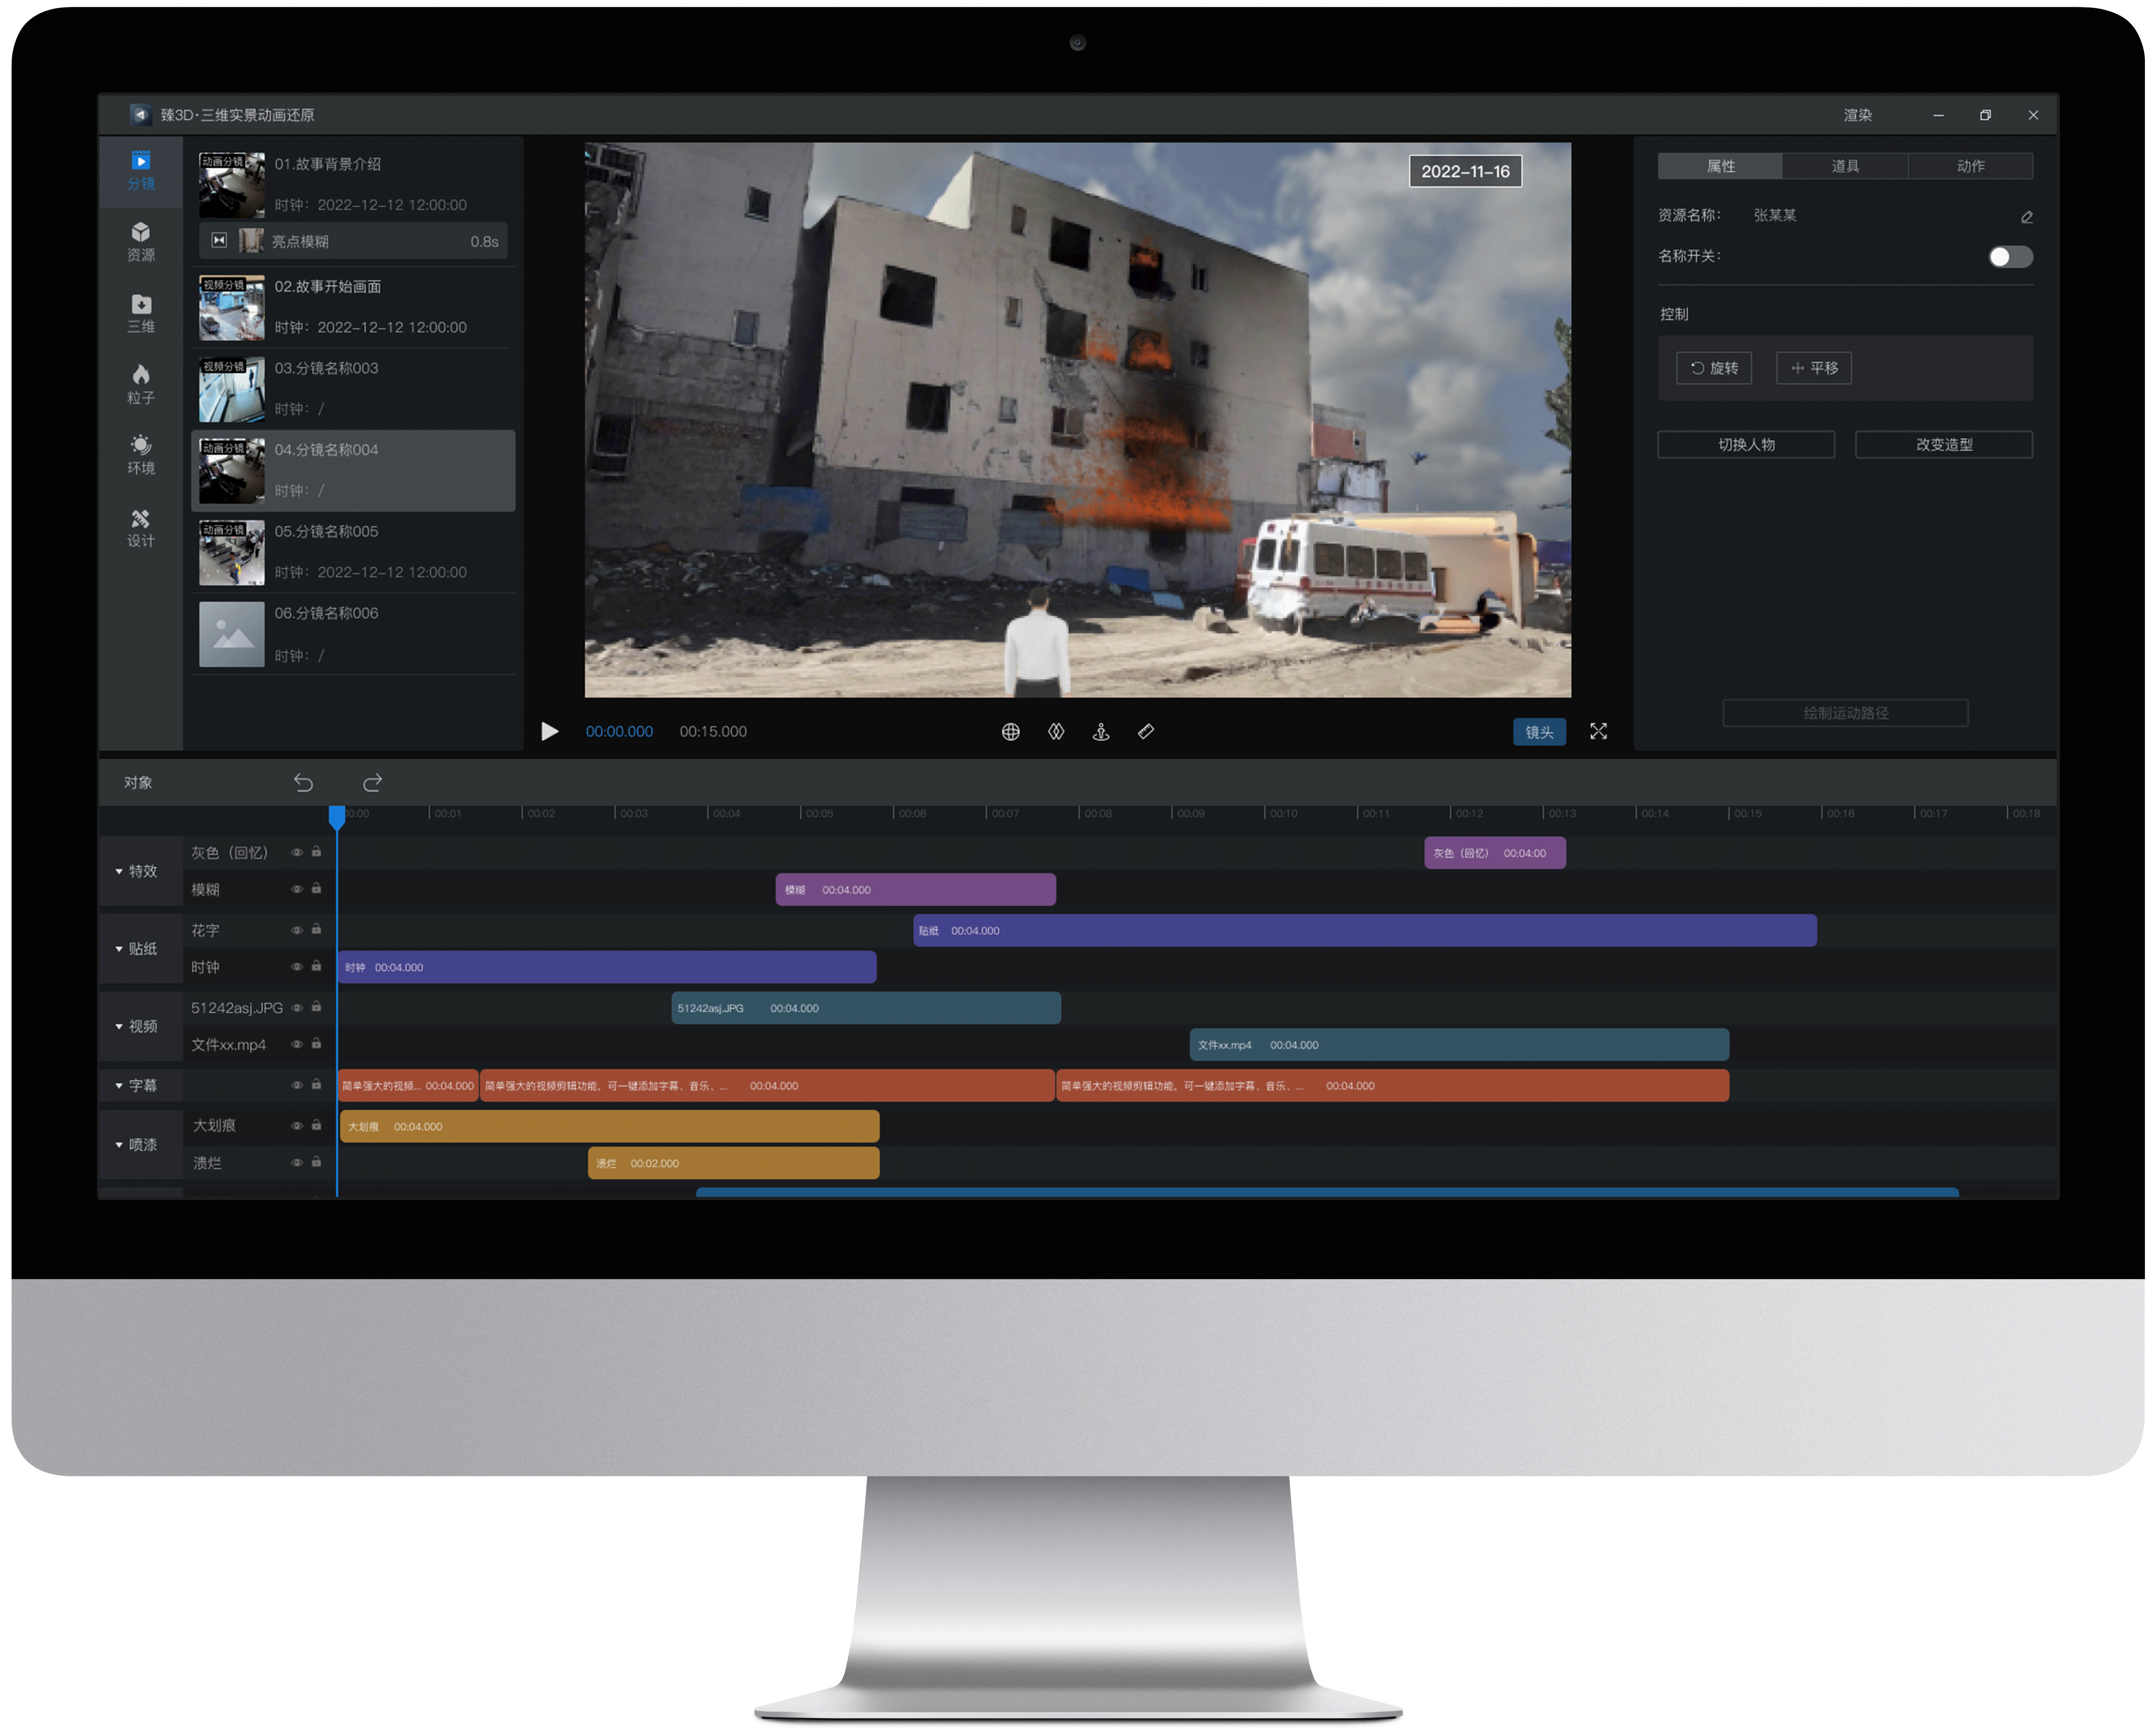Screen dimensions: 2156x1736
Task: Switch to the 属性 tab
Action: point(1720,166)
